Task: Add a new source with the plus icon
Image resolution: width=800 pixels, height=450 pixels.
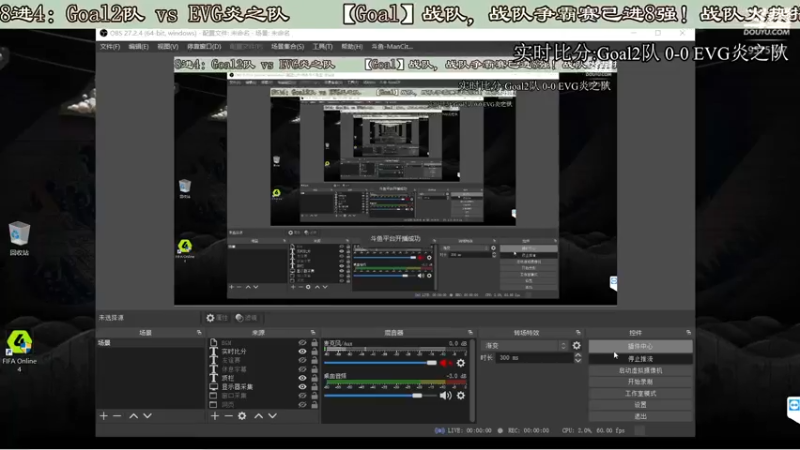Action: (215, 416)
